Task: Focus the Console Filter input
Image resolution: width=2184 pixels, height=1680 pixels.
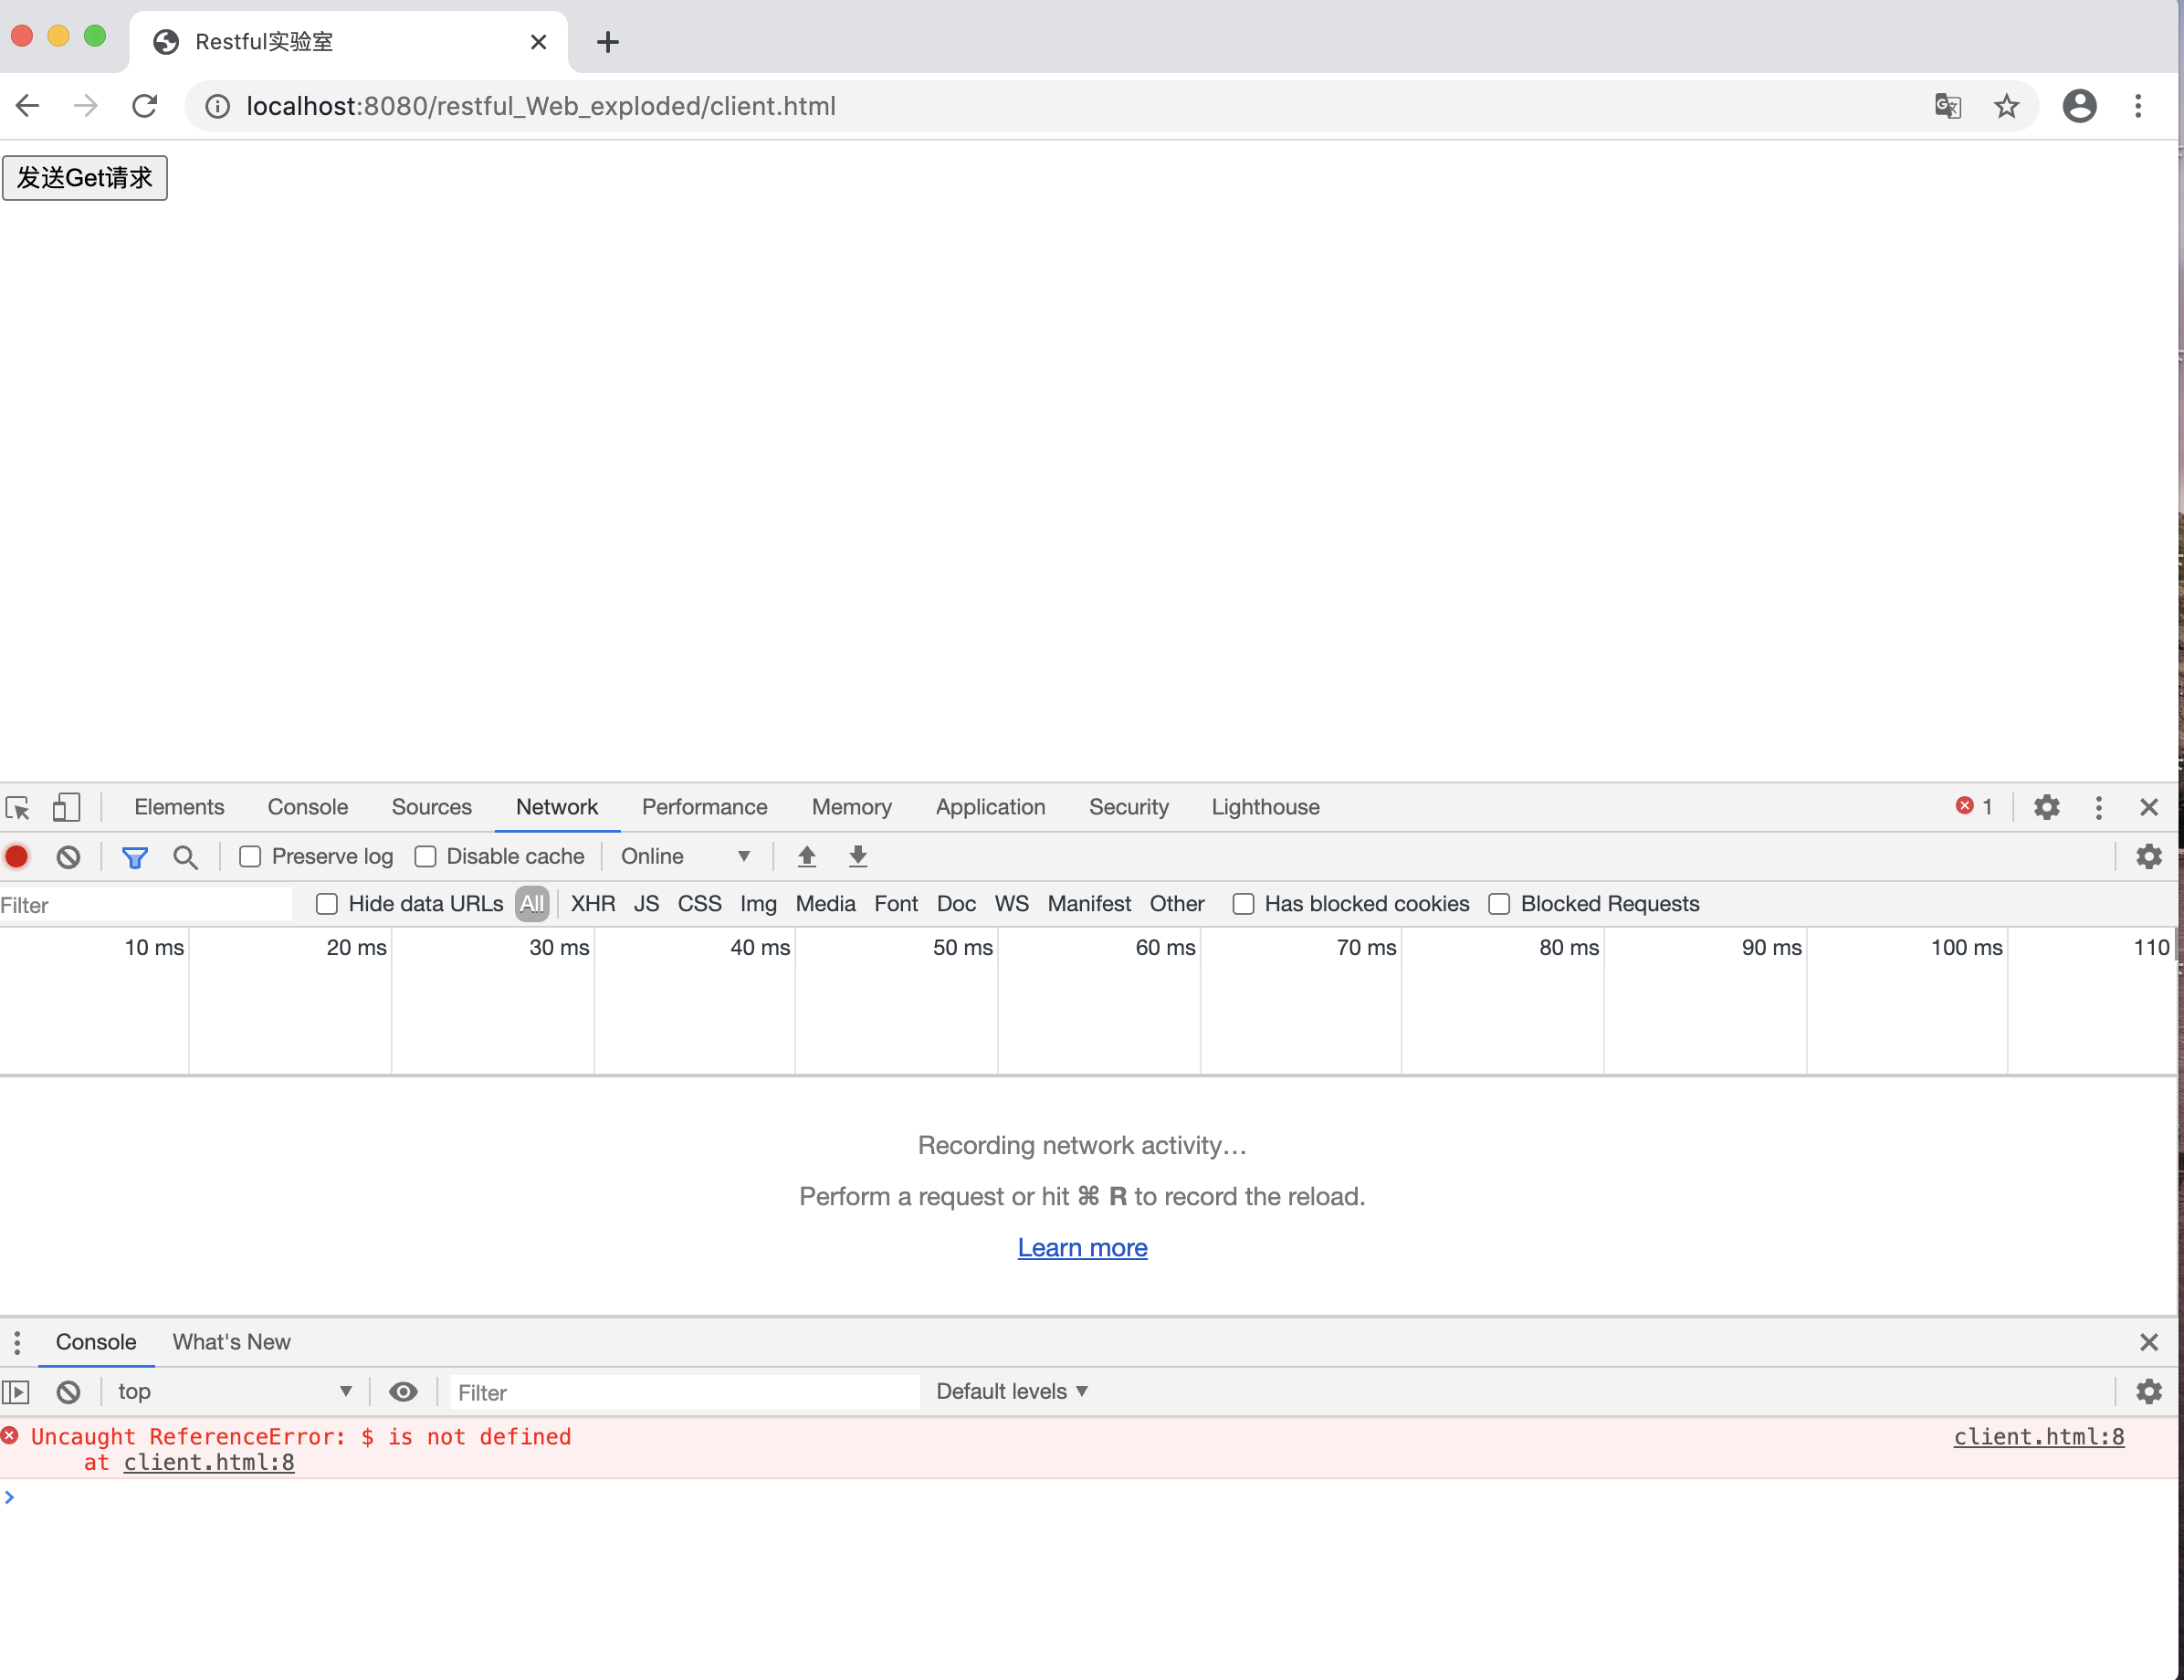Action: point(685,1392)
